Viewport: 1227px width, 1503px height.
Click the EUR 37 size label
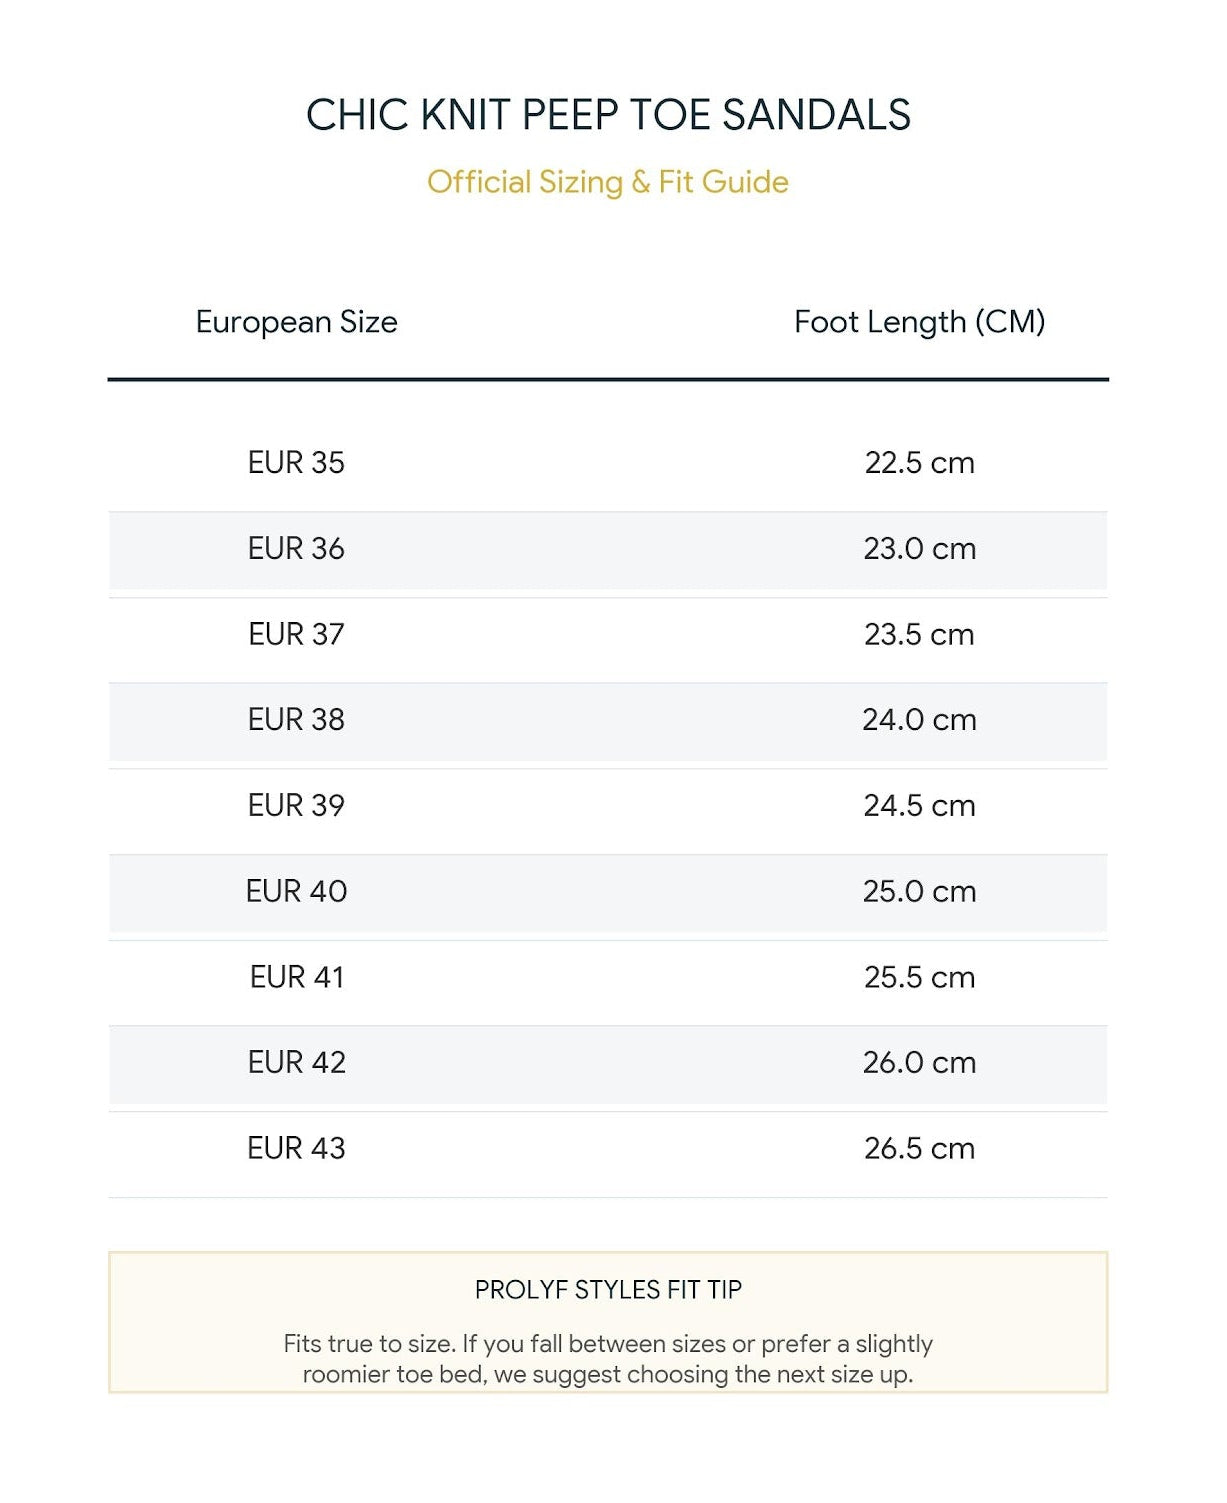point(296,634)
